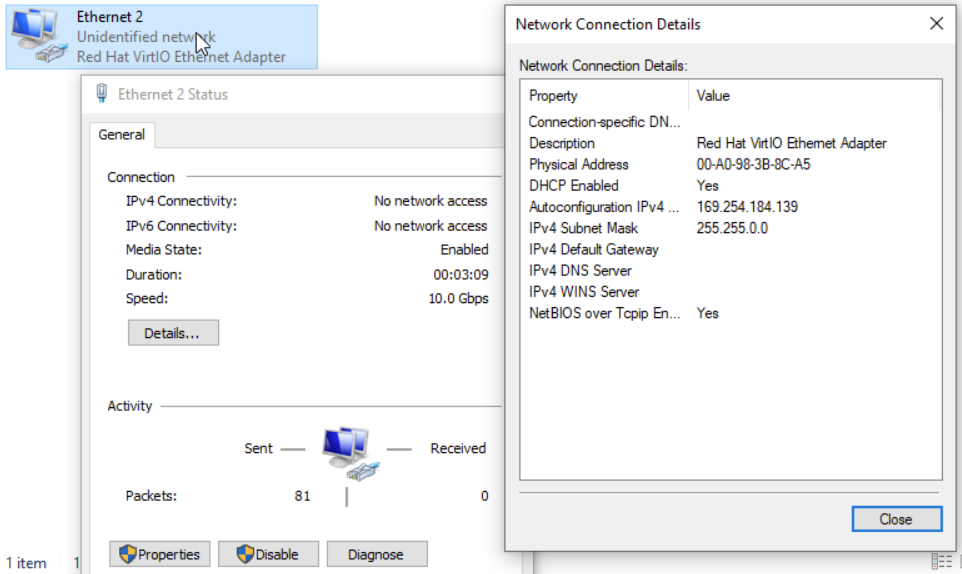The width and height of the screenshot is (962, 574).
Task: Select the Physical Address row
Action: click(x=579, y=164)
